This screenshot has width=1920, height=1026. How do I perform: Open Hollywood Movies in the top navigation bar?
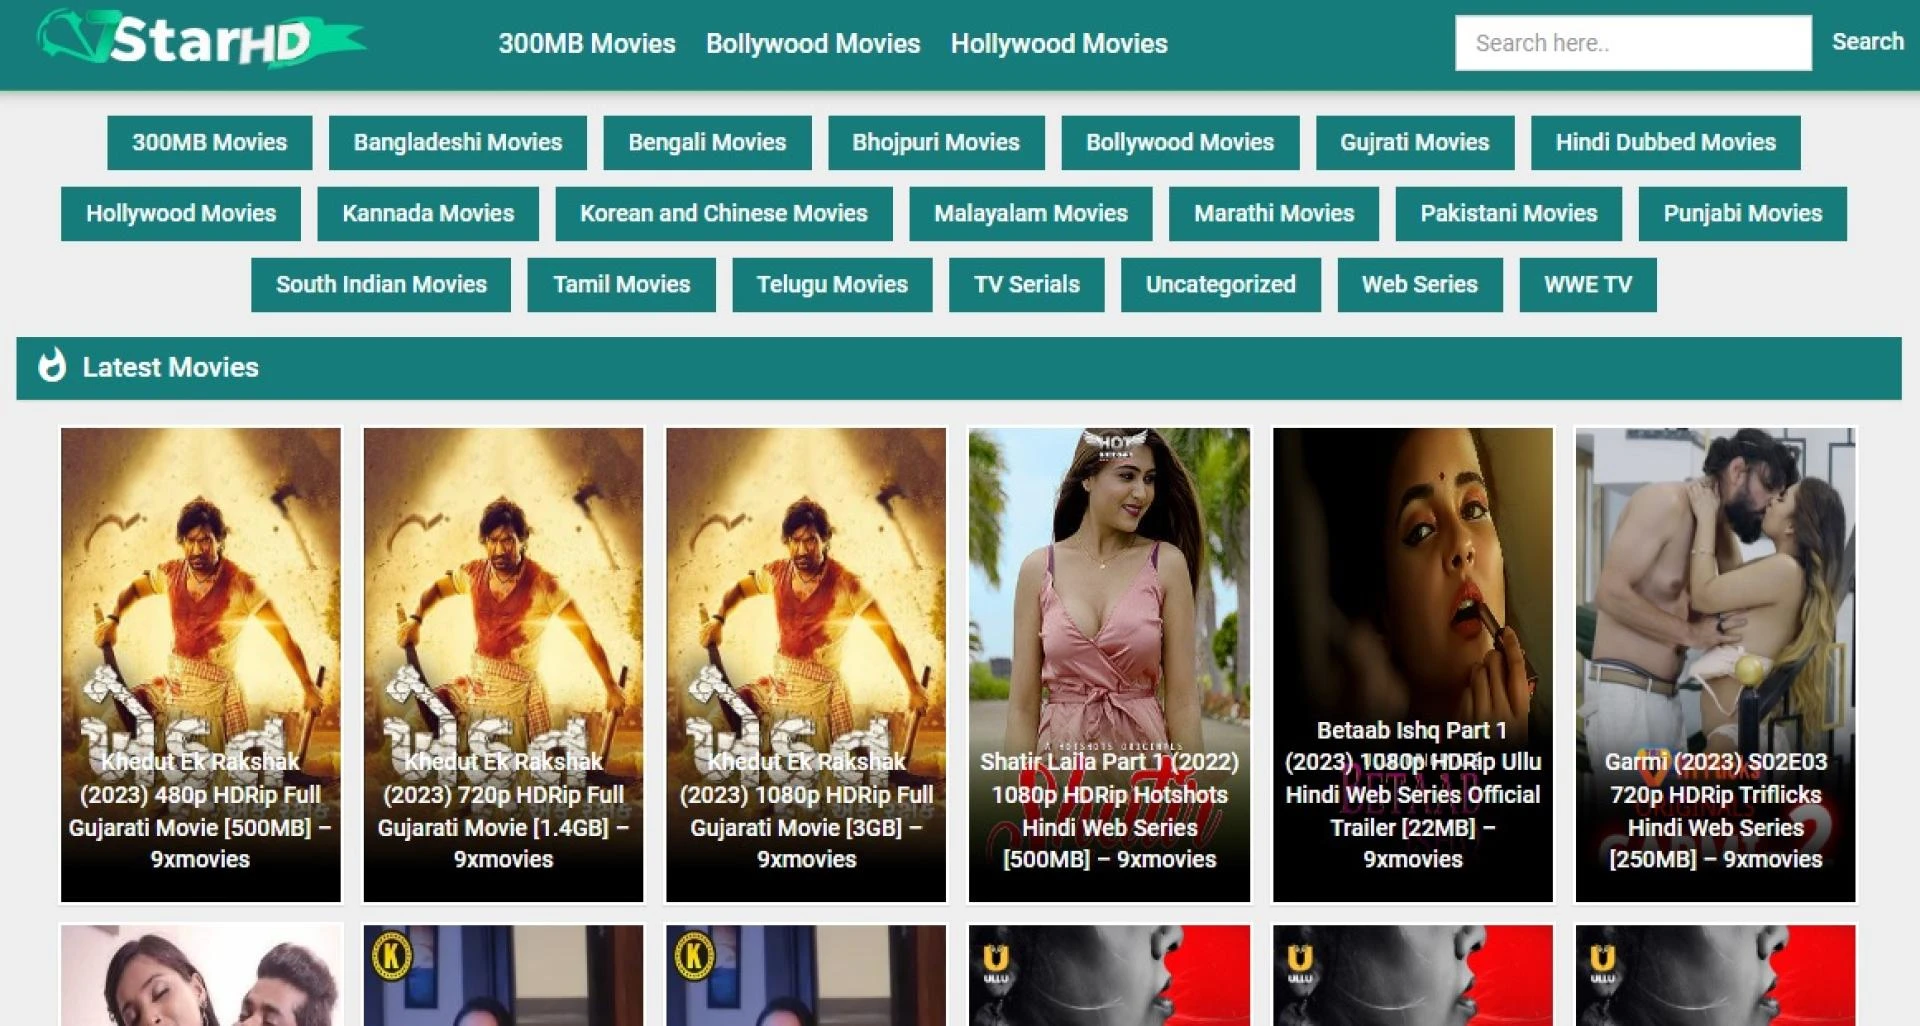(x=1059, y=43)
